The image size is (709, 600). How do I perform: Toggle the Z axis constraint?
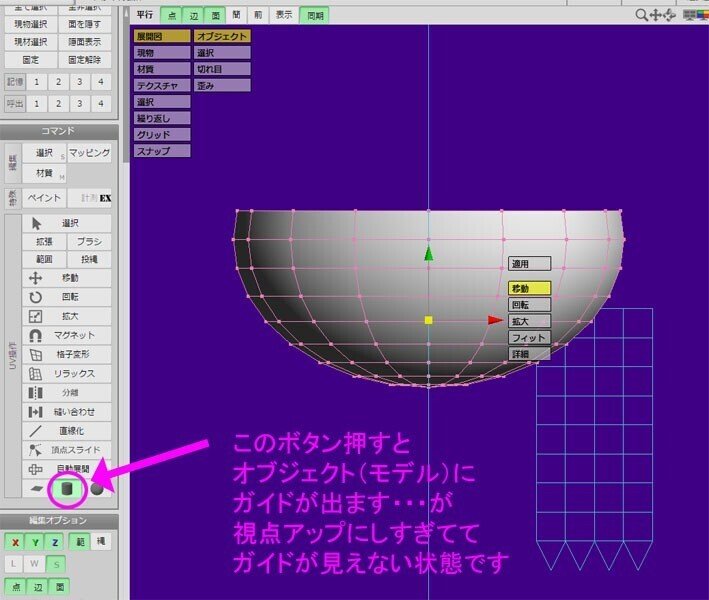(55, 542)
